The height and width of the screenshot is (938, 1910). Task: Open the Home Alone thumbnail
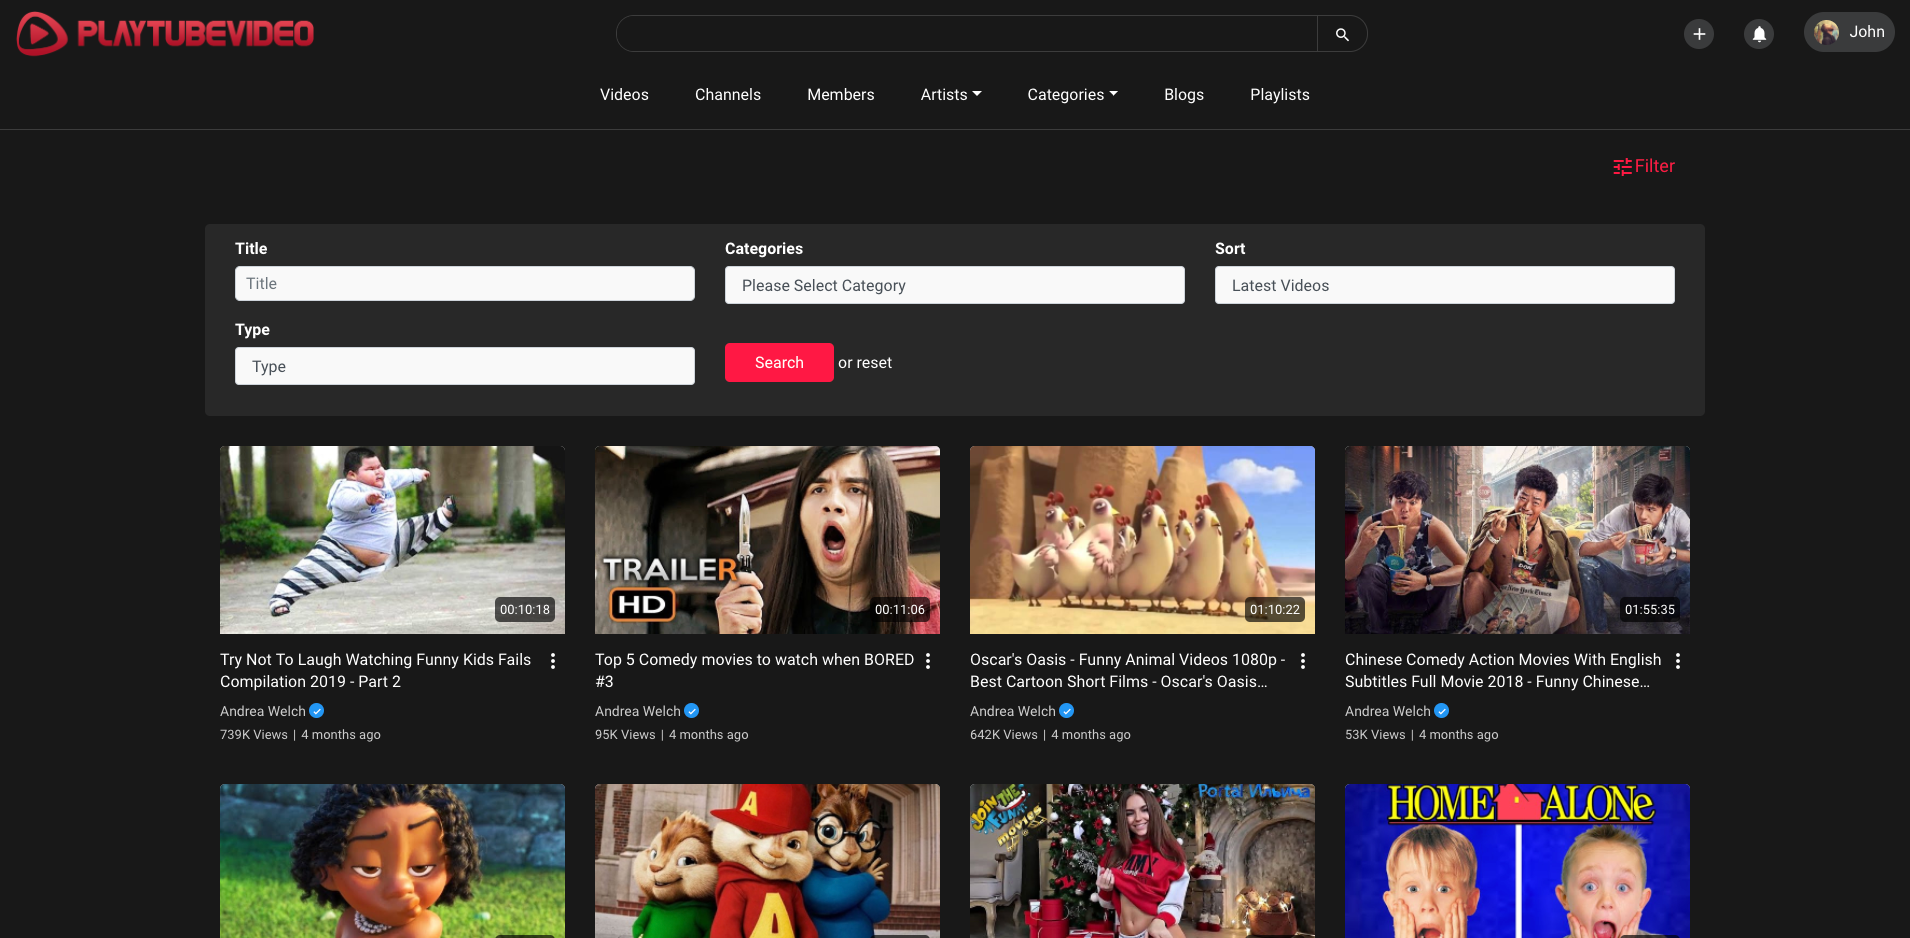[1517, 861]
